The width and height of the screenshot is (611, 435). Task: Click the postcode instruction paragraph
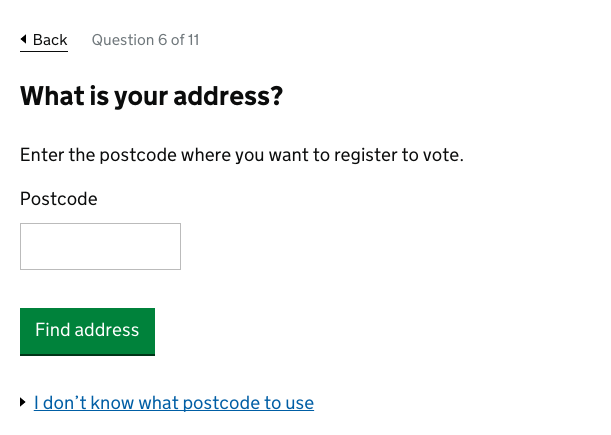point(241,155)
